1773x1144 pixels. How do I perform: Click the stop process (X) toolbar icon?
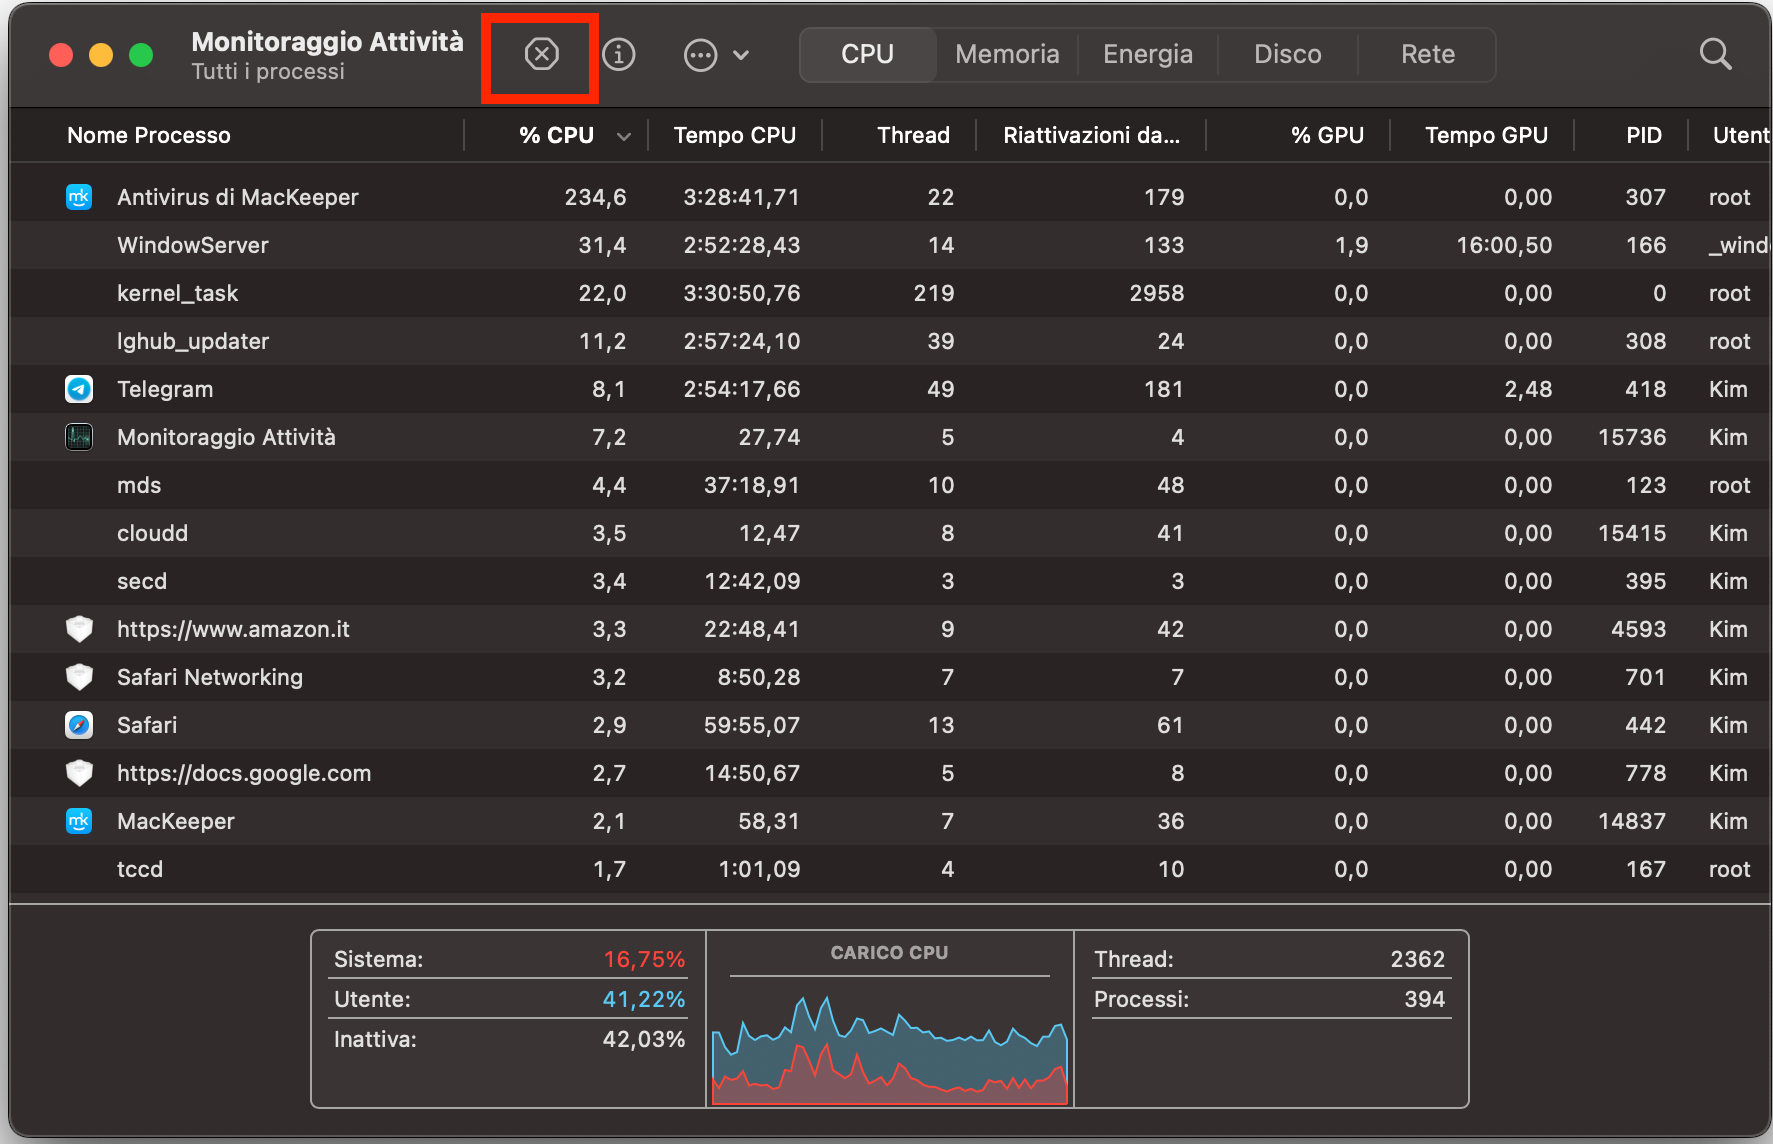pyautogui.click(x=541, y=54)
